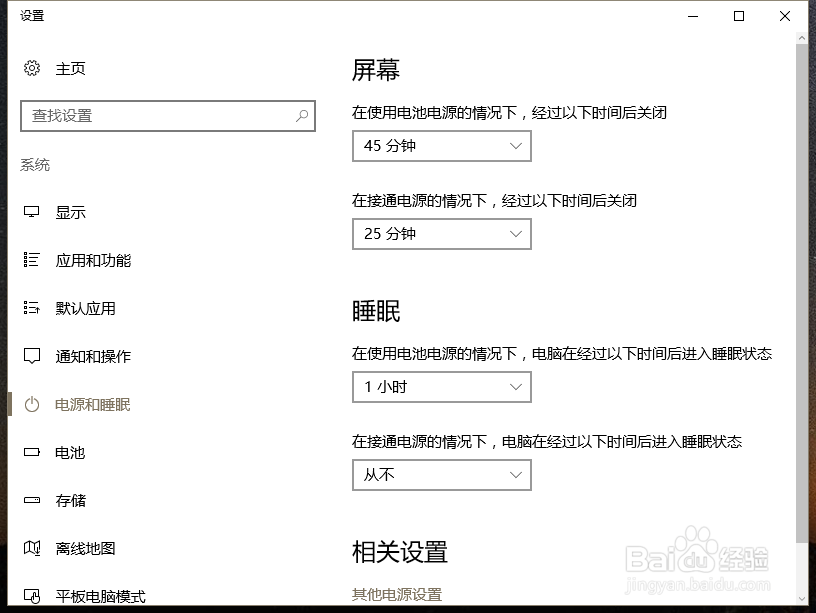
Task: Click inside the 查找设置 search box
Action: [150, 116]
